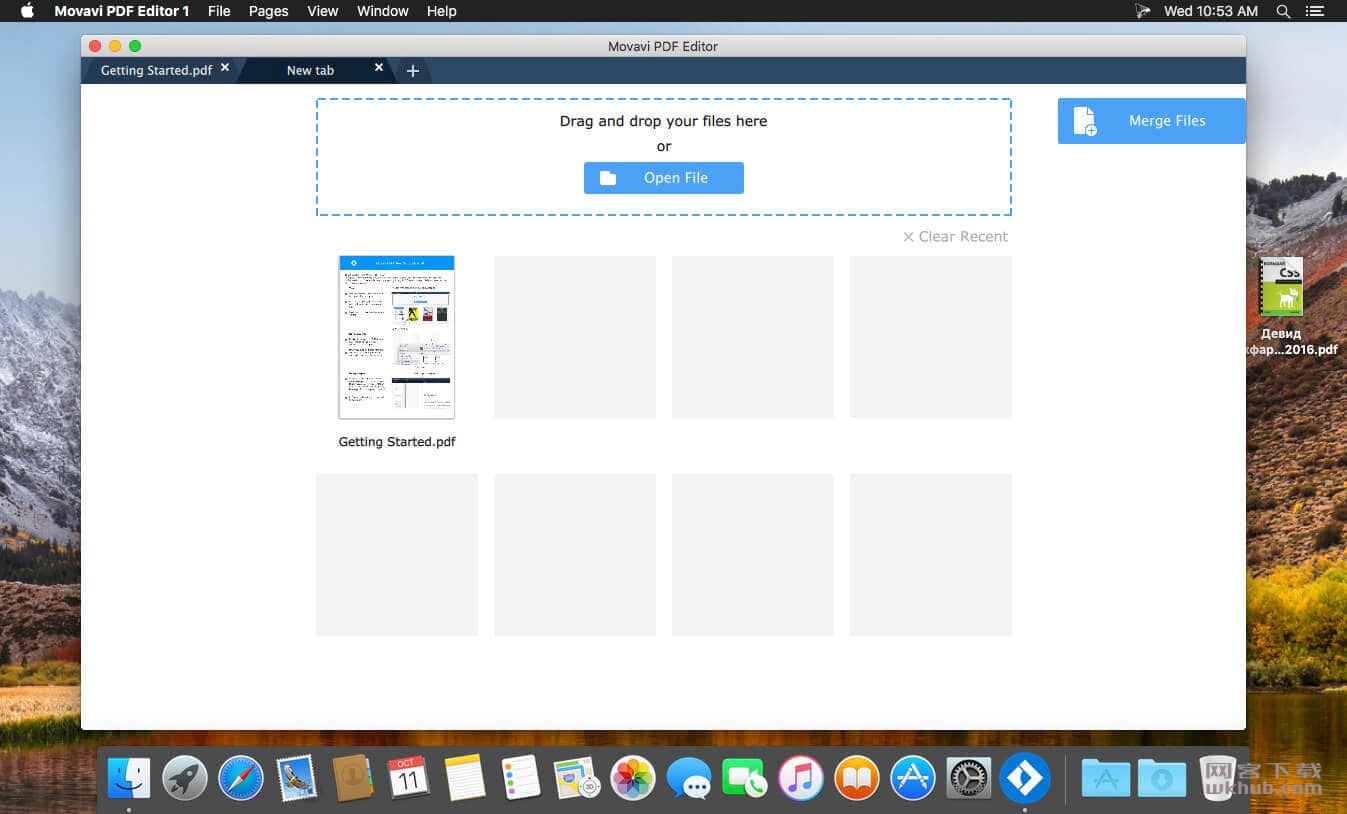Click Movavi PDF Editor dock icon
Image resolution: width=1347 pixels, height=814 pixels.
tap(1024, 777)
